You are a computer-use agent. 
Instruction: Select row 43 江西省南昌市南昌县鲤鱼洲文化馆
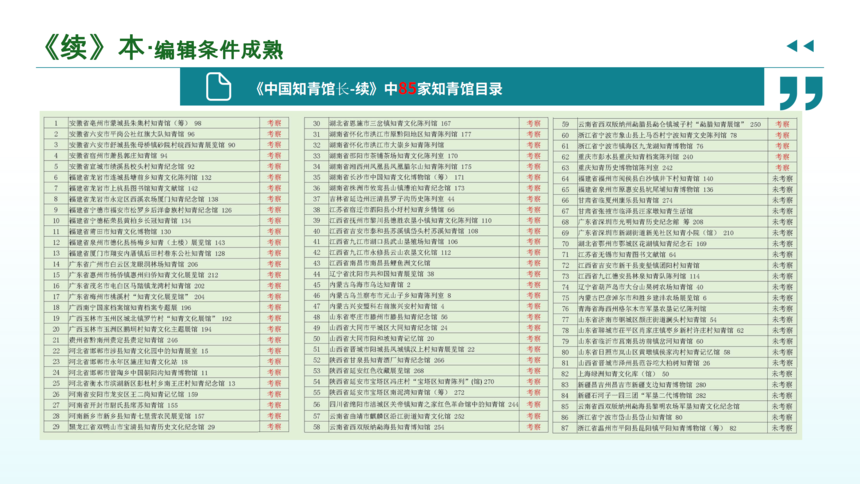pos(426,263)
